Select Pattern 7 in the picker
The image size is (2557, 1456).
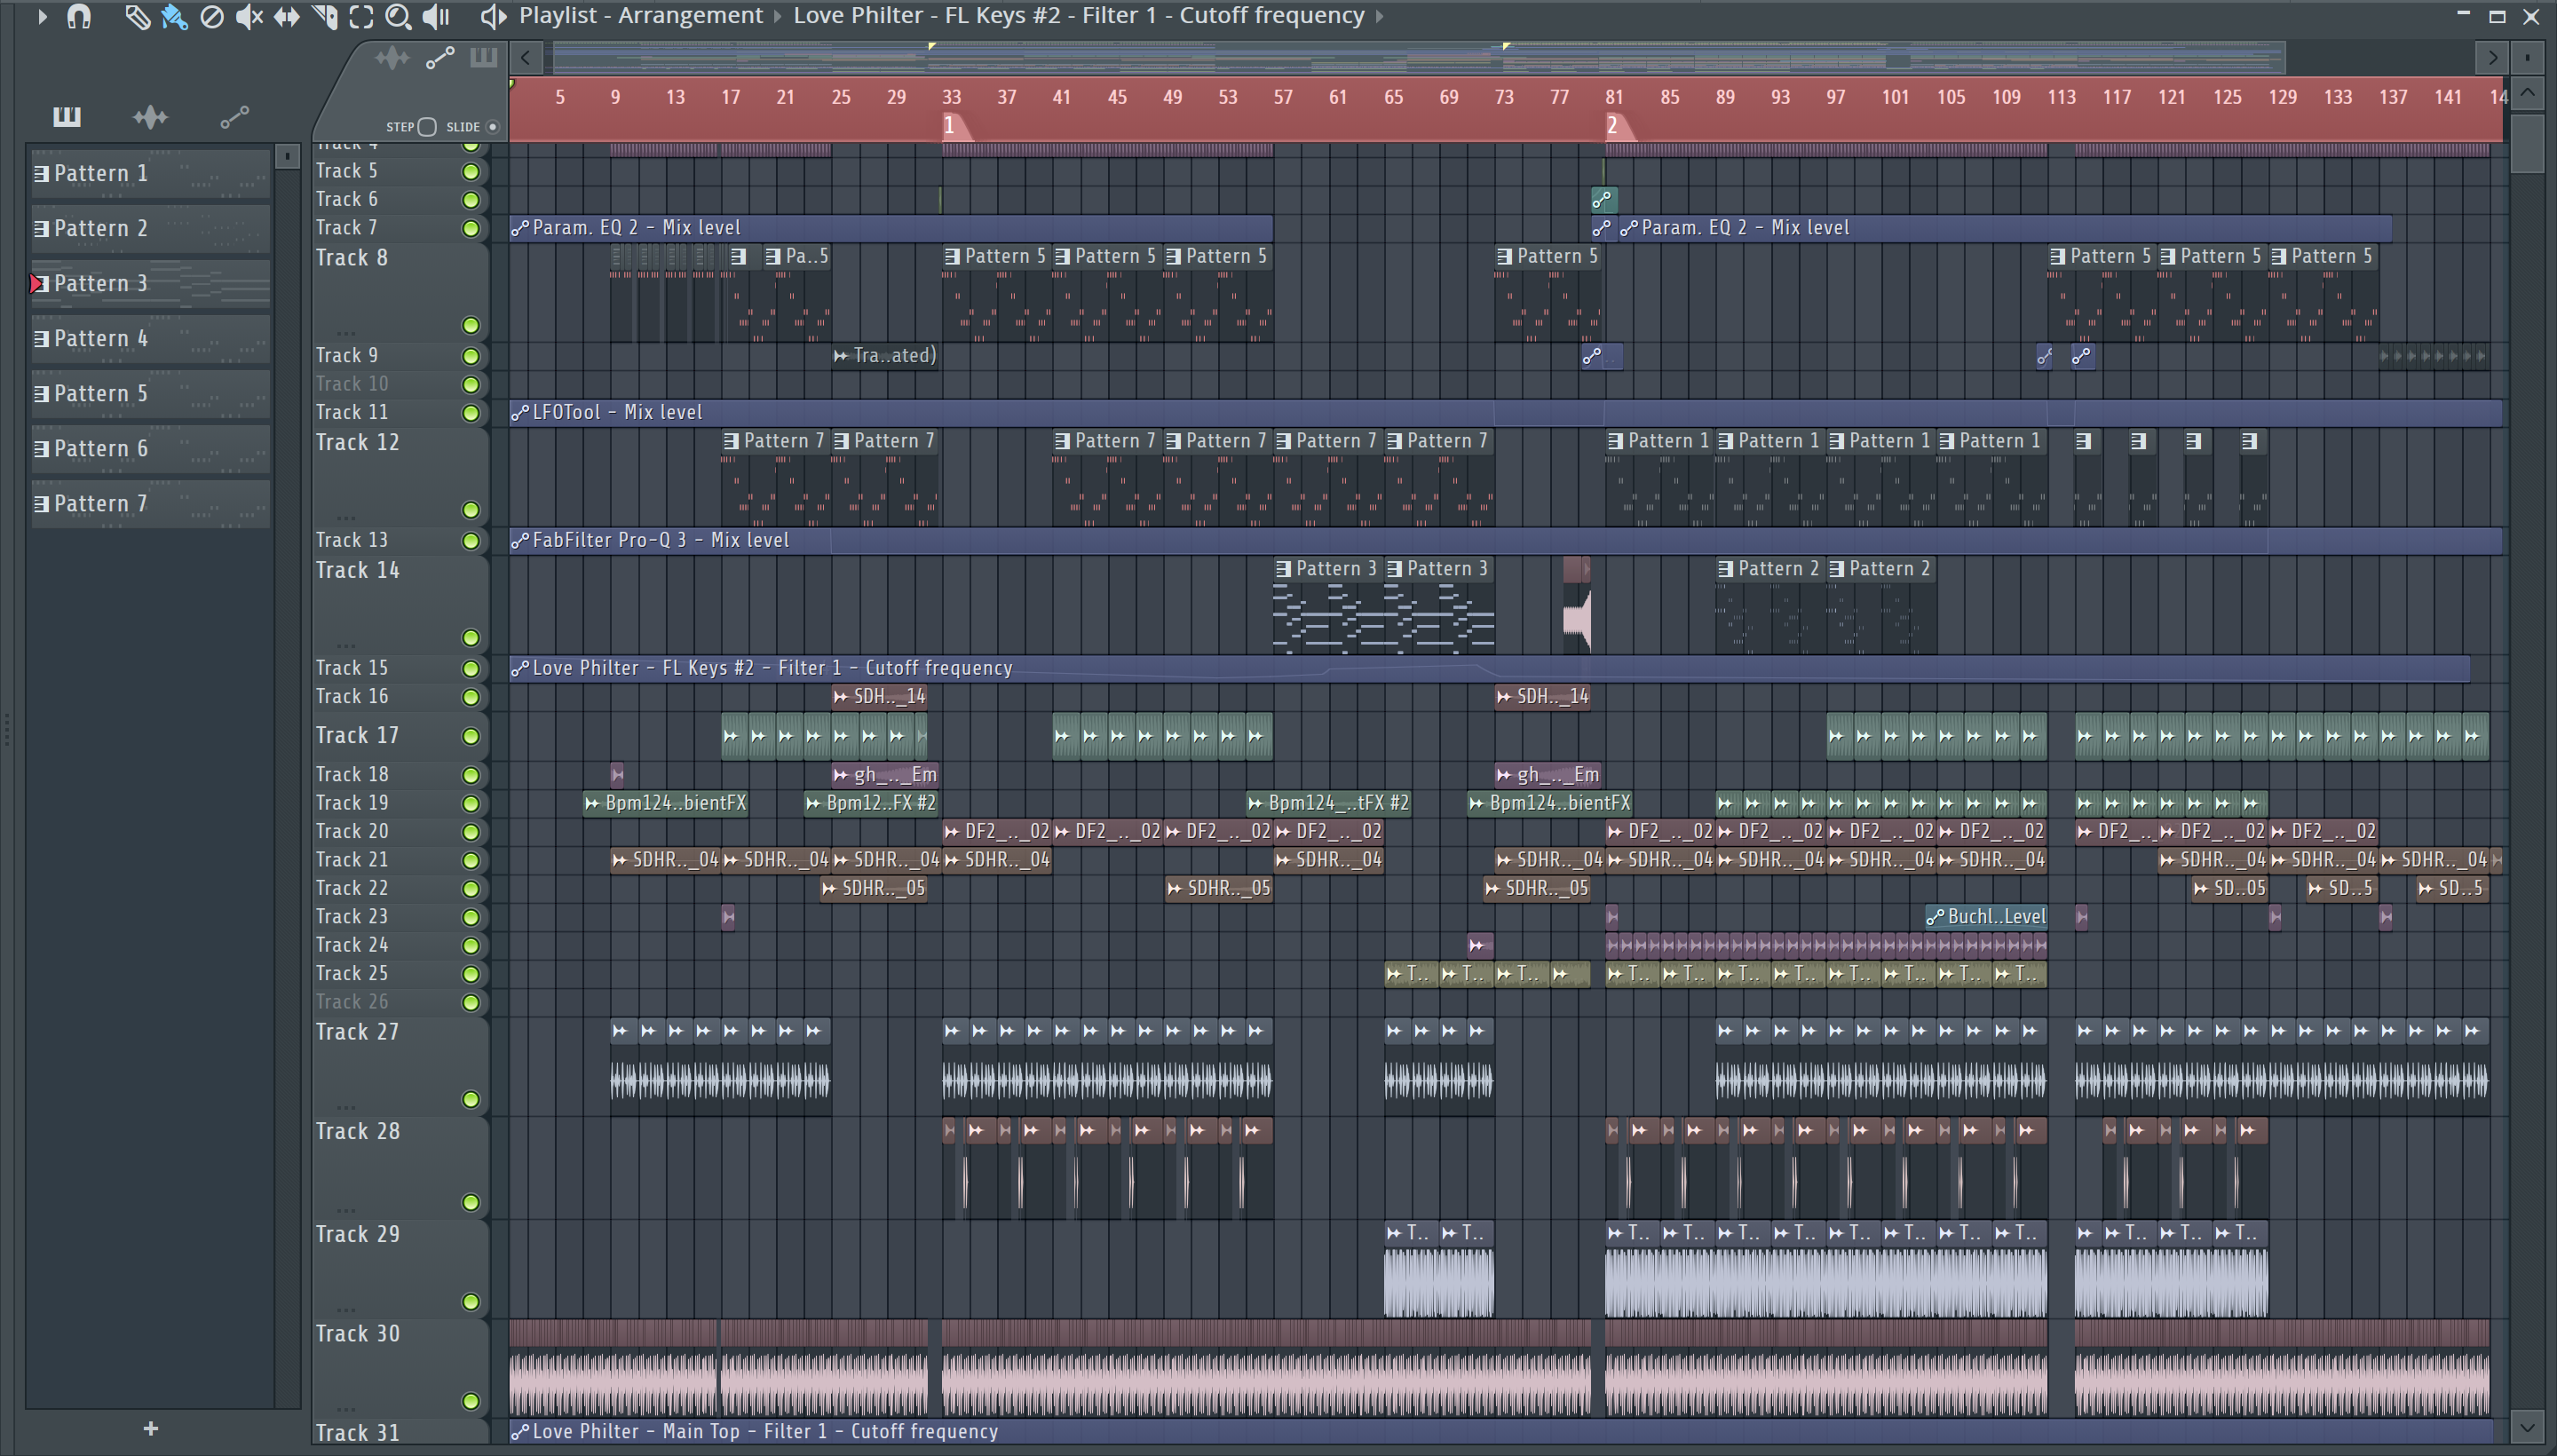[x=150, y=503]
